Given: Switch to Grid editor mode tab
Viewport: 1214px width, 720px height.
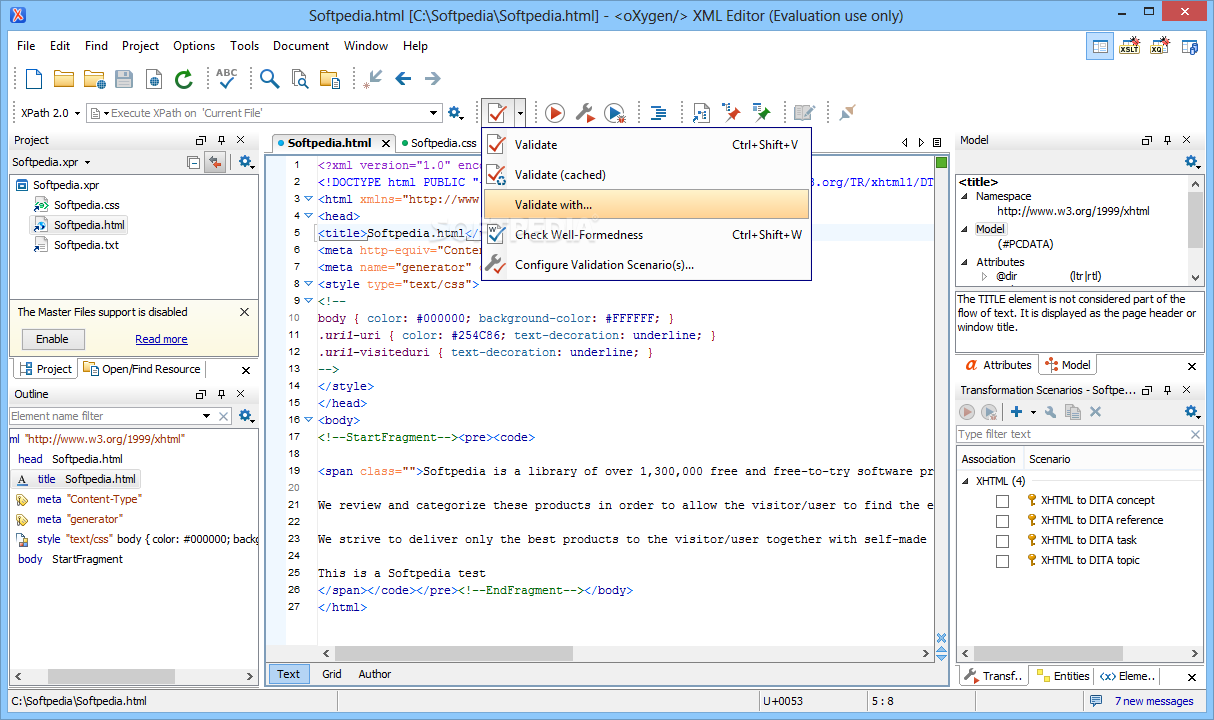Looking at the screenshot, I should (332, 674).
